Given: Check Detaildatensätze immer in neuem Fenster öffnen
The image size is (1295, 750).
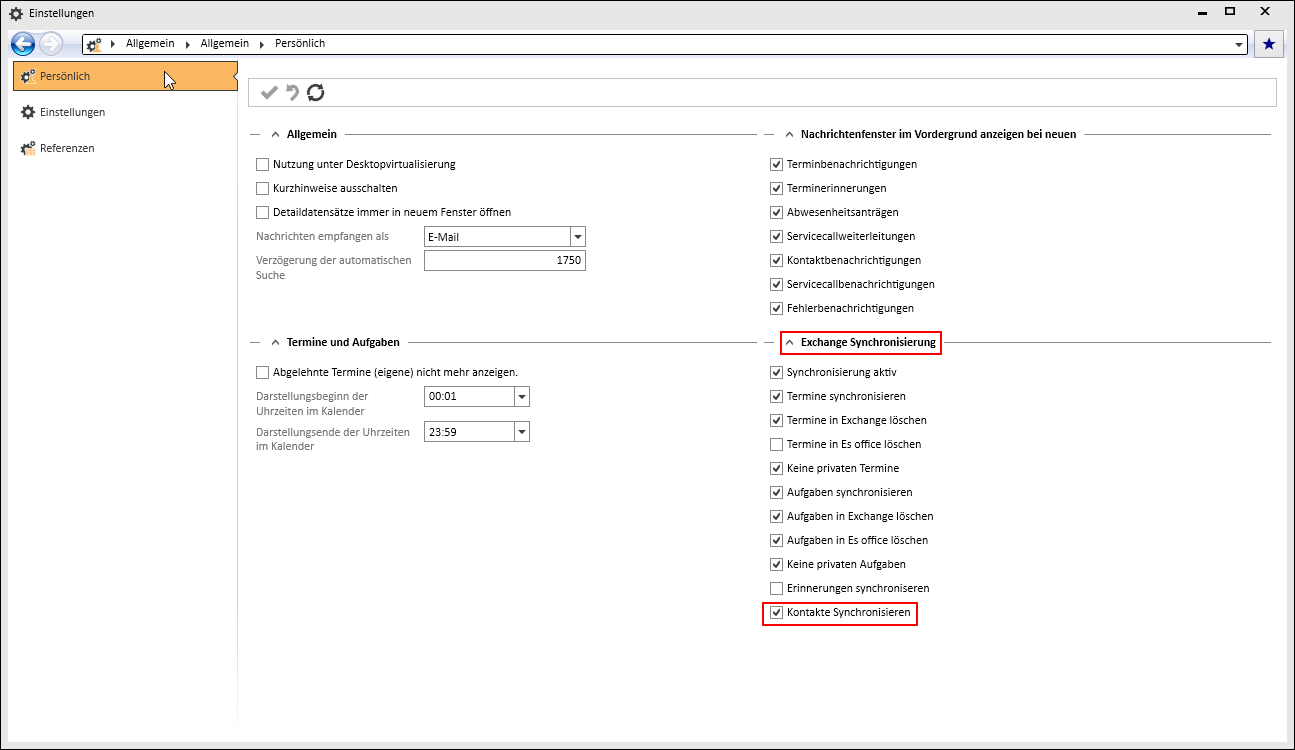Looking at the screenshot, I should coord(263,212).
